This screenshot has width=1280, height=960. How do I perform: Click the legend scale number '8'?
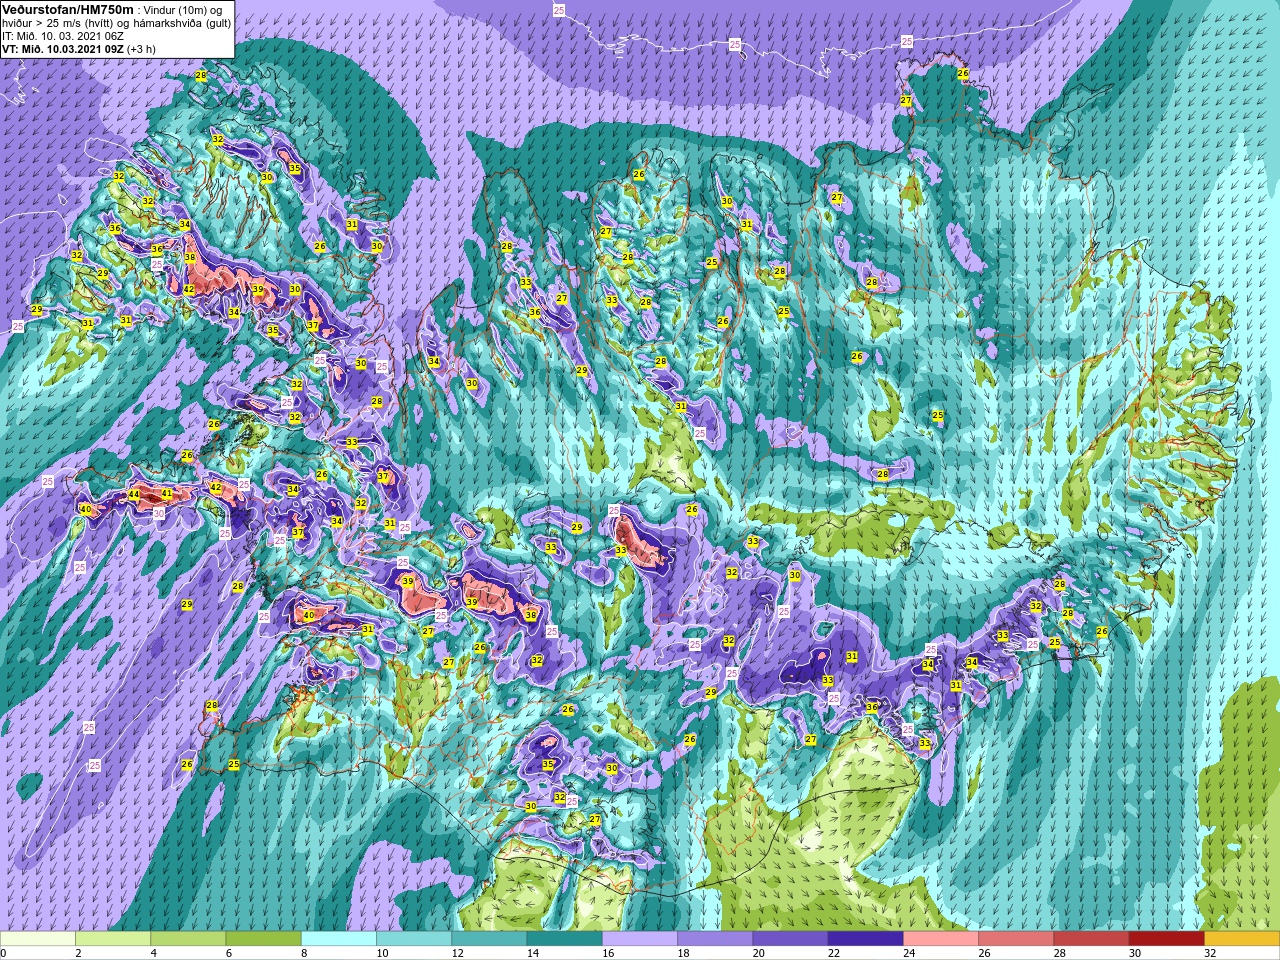304,954
